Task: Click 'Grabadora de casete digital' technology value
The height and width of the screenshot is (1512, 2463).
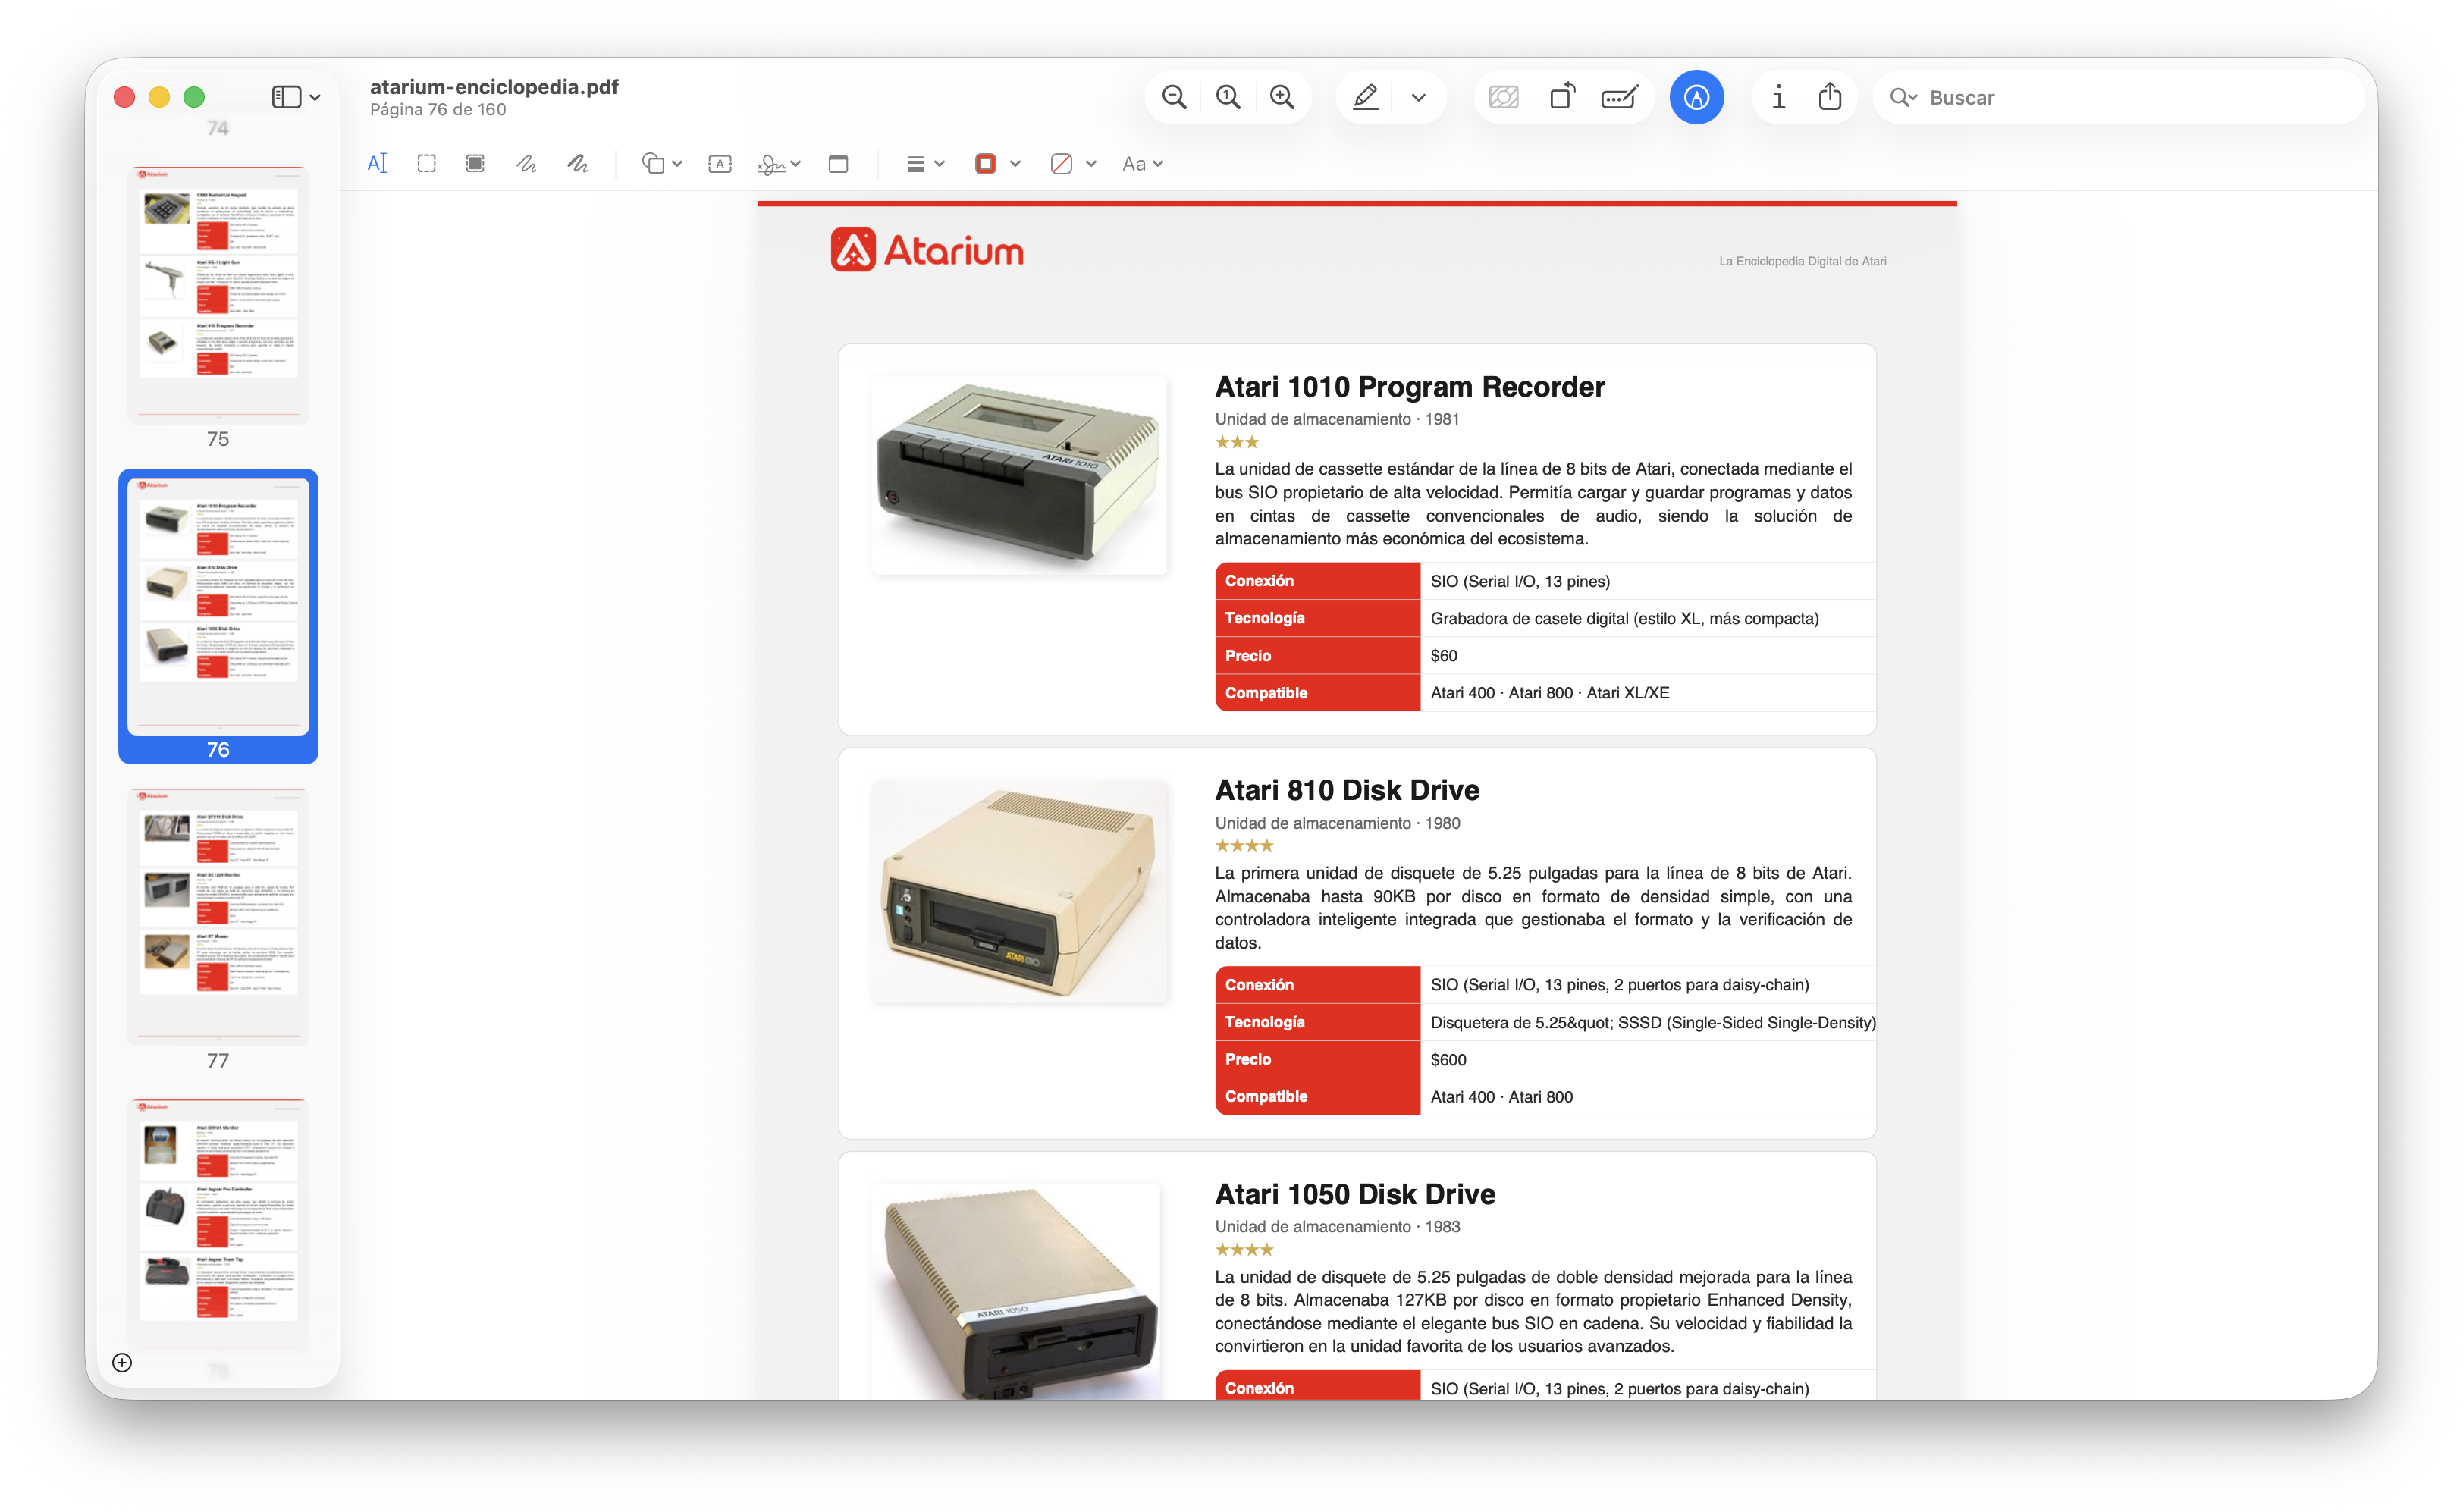Action: [x=1624, y=618]
